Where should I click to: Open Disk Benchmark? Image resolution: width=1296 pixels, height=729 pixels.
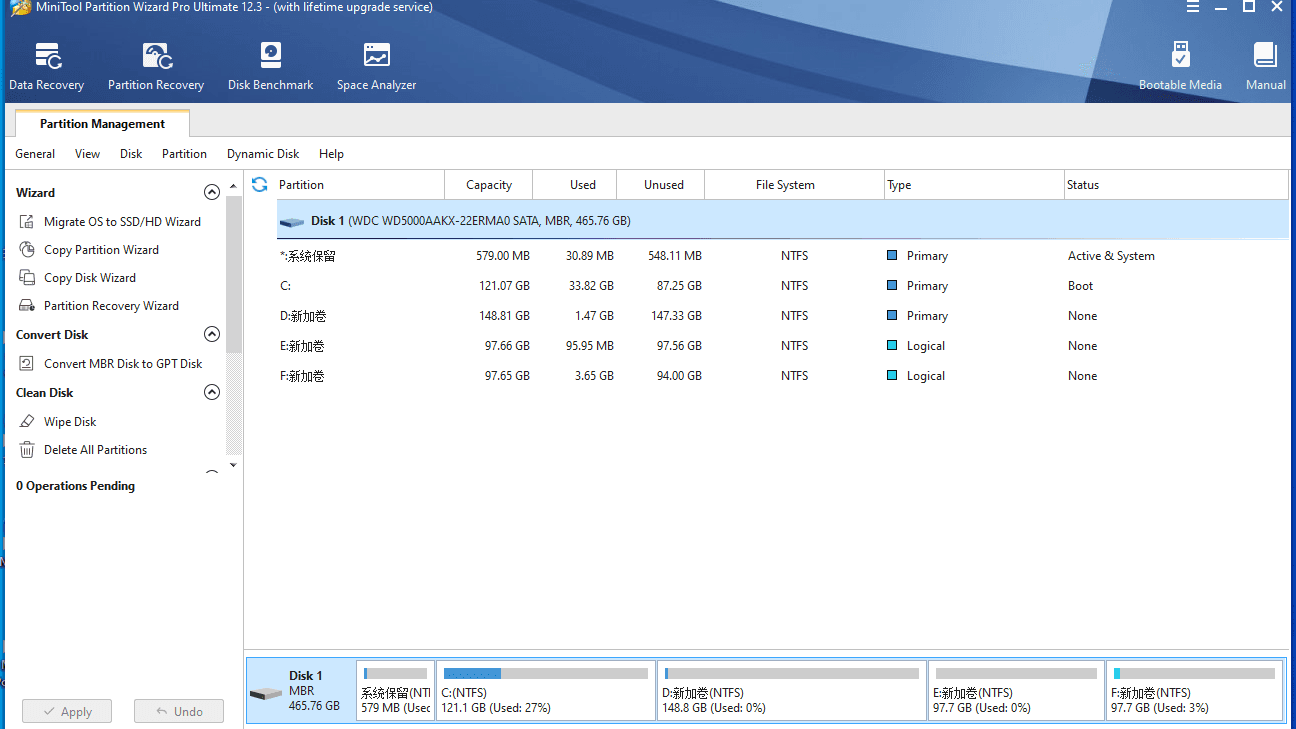coord(270,67)
